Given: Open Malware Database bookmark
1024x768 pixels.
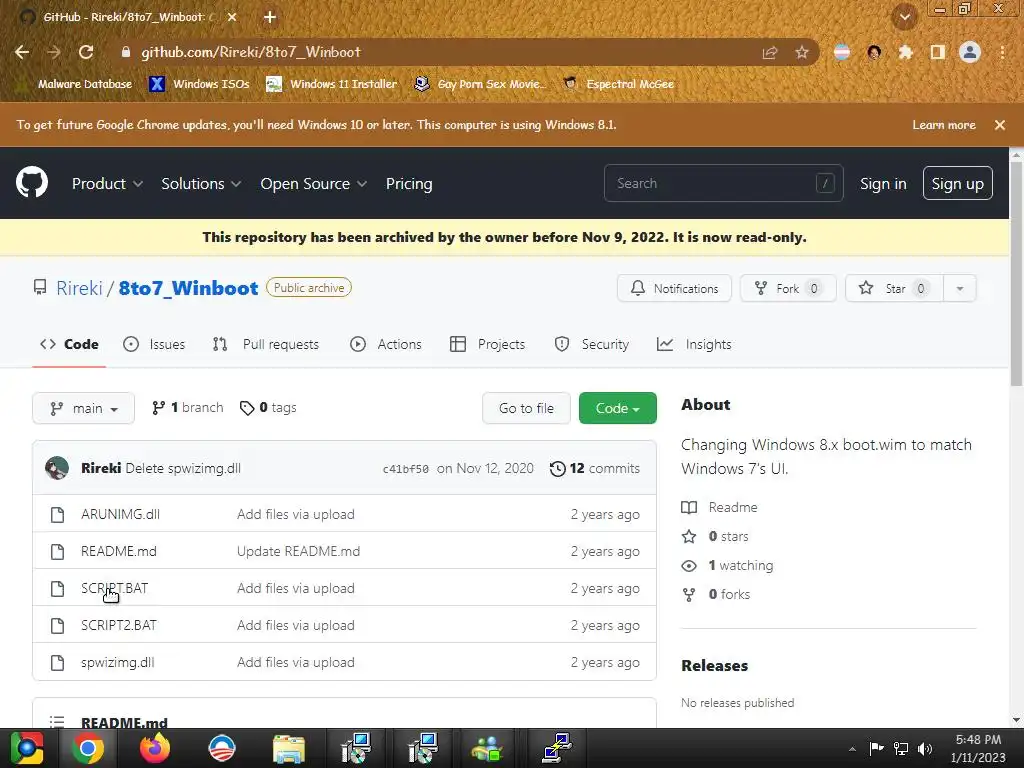Looking at the screenshot, I should click(77, 84).
